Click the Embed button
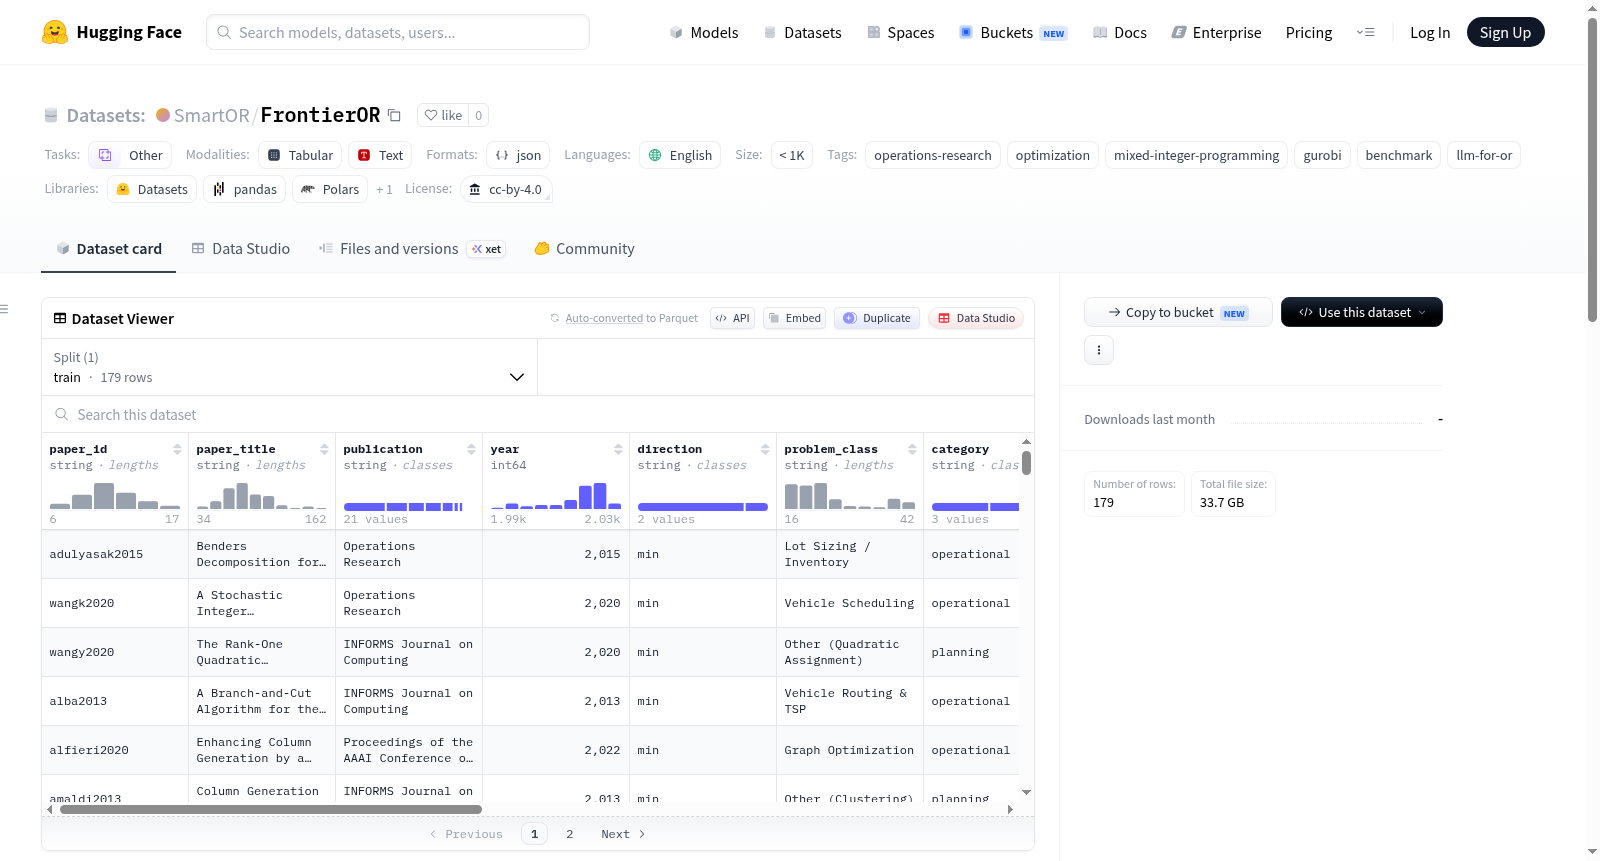Image resolution: width=1600 pixels, height=861 pixels. (794, 318)
